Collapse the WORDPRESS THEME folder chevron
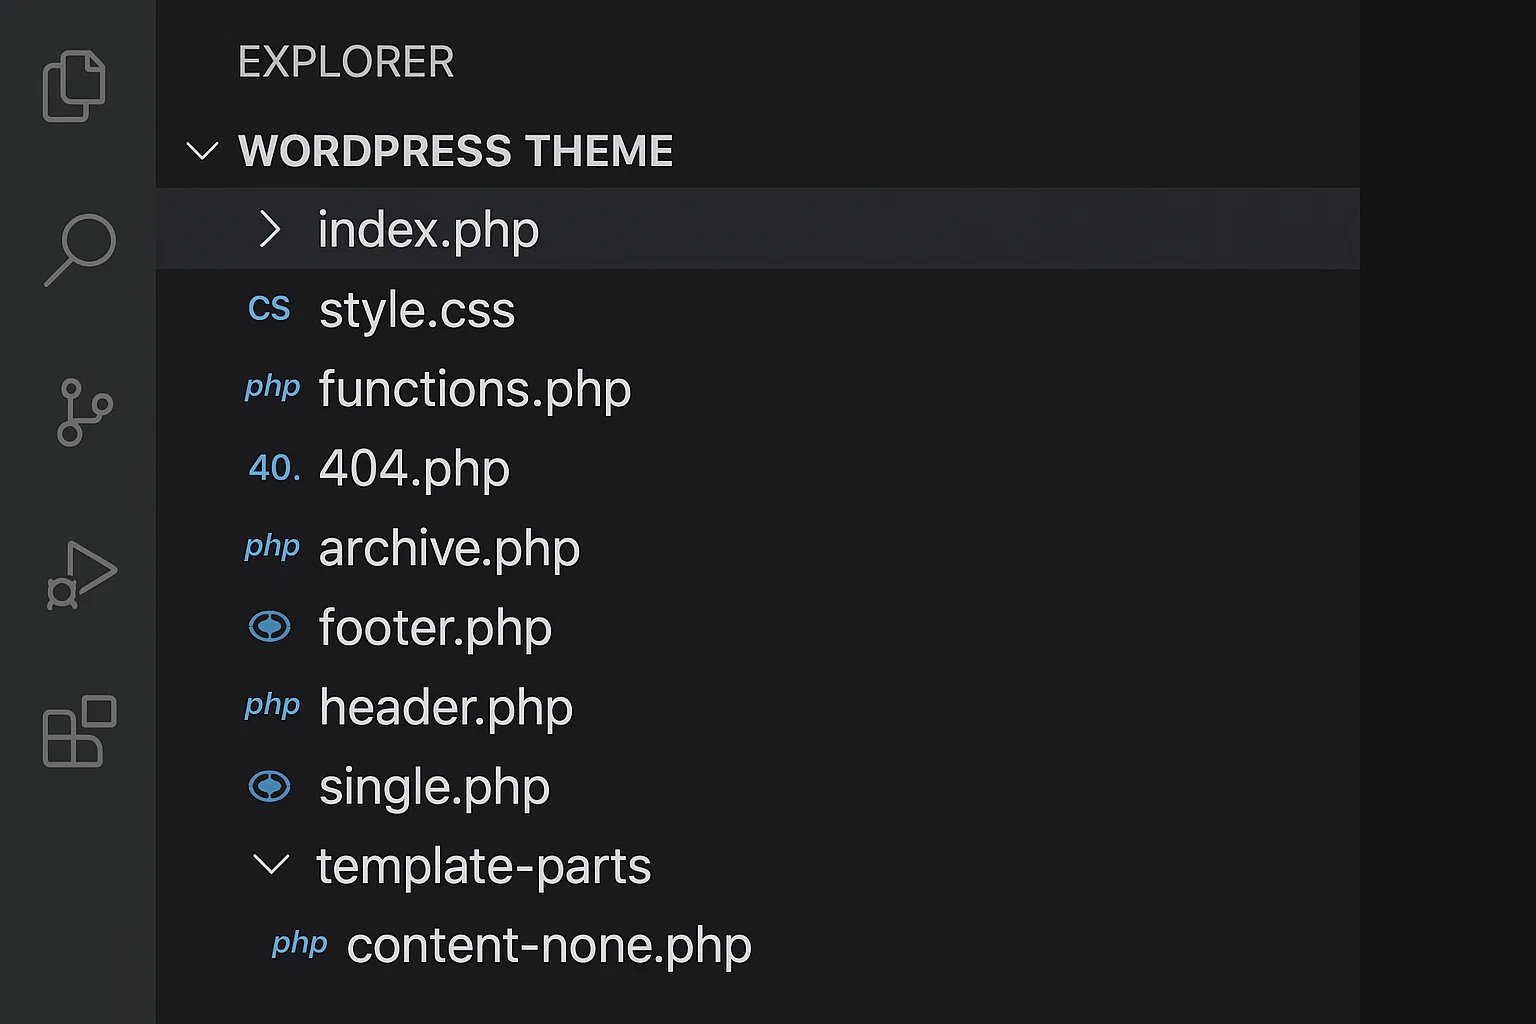The image size is (1536, 1024). click(202, 152)
